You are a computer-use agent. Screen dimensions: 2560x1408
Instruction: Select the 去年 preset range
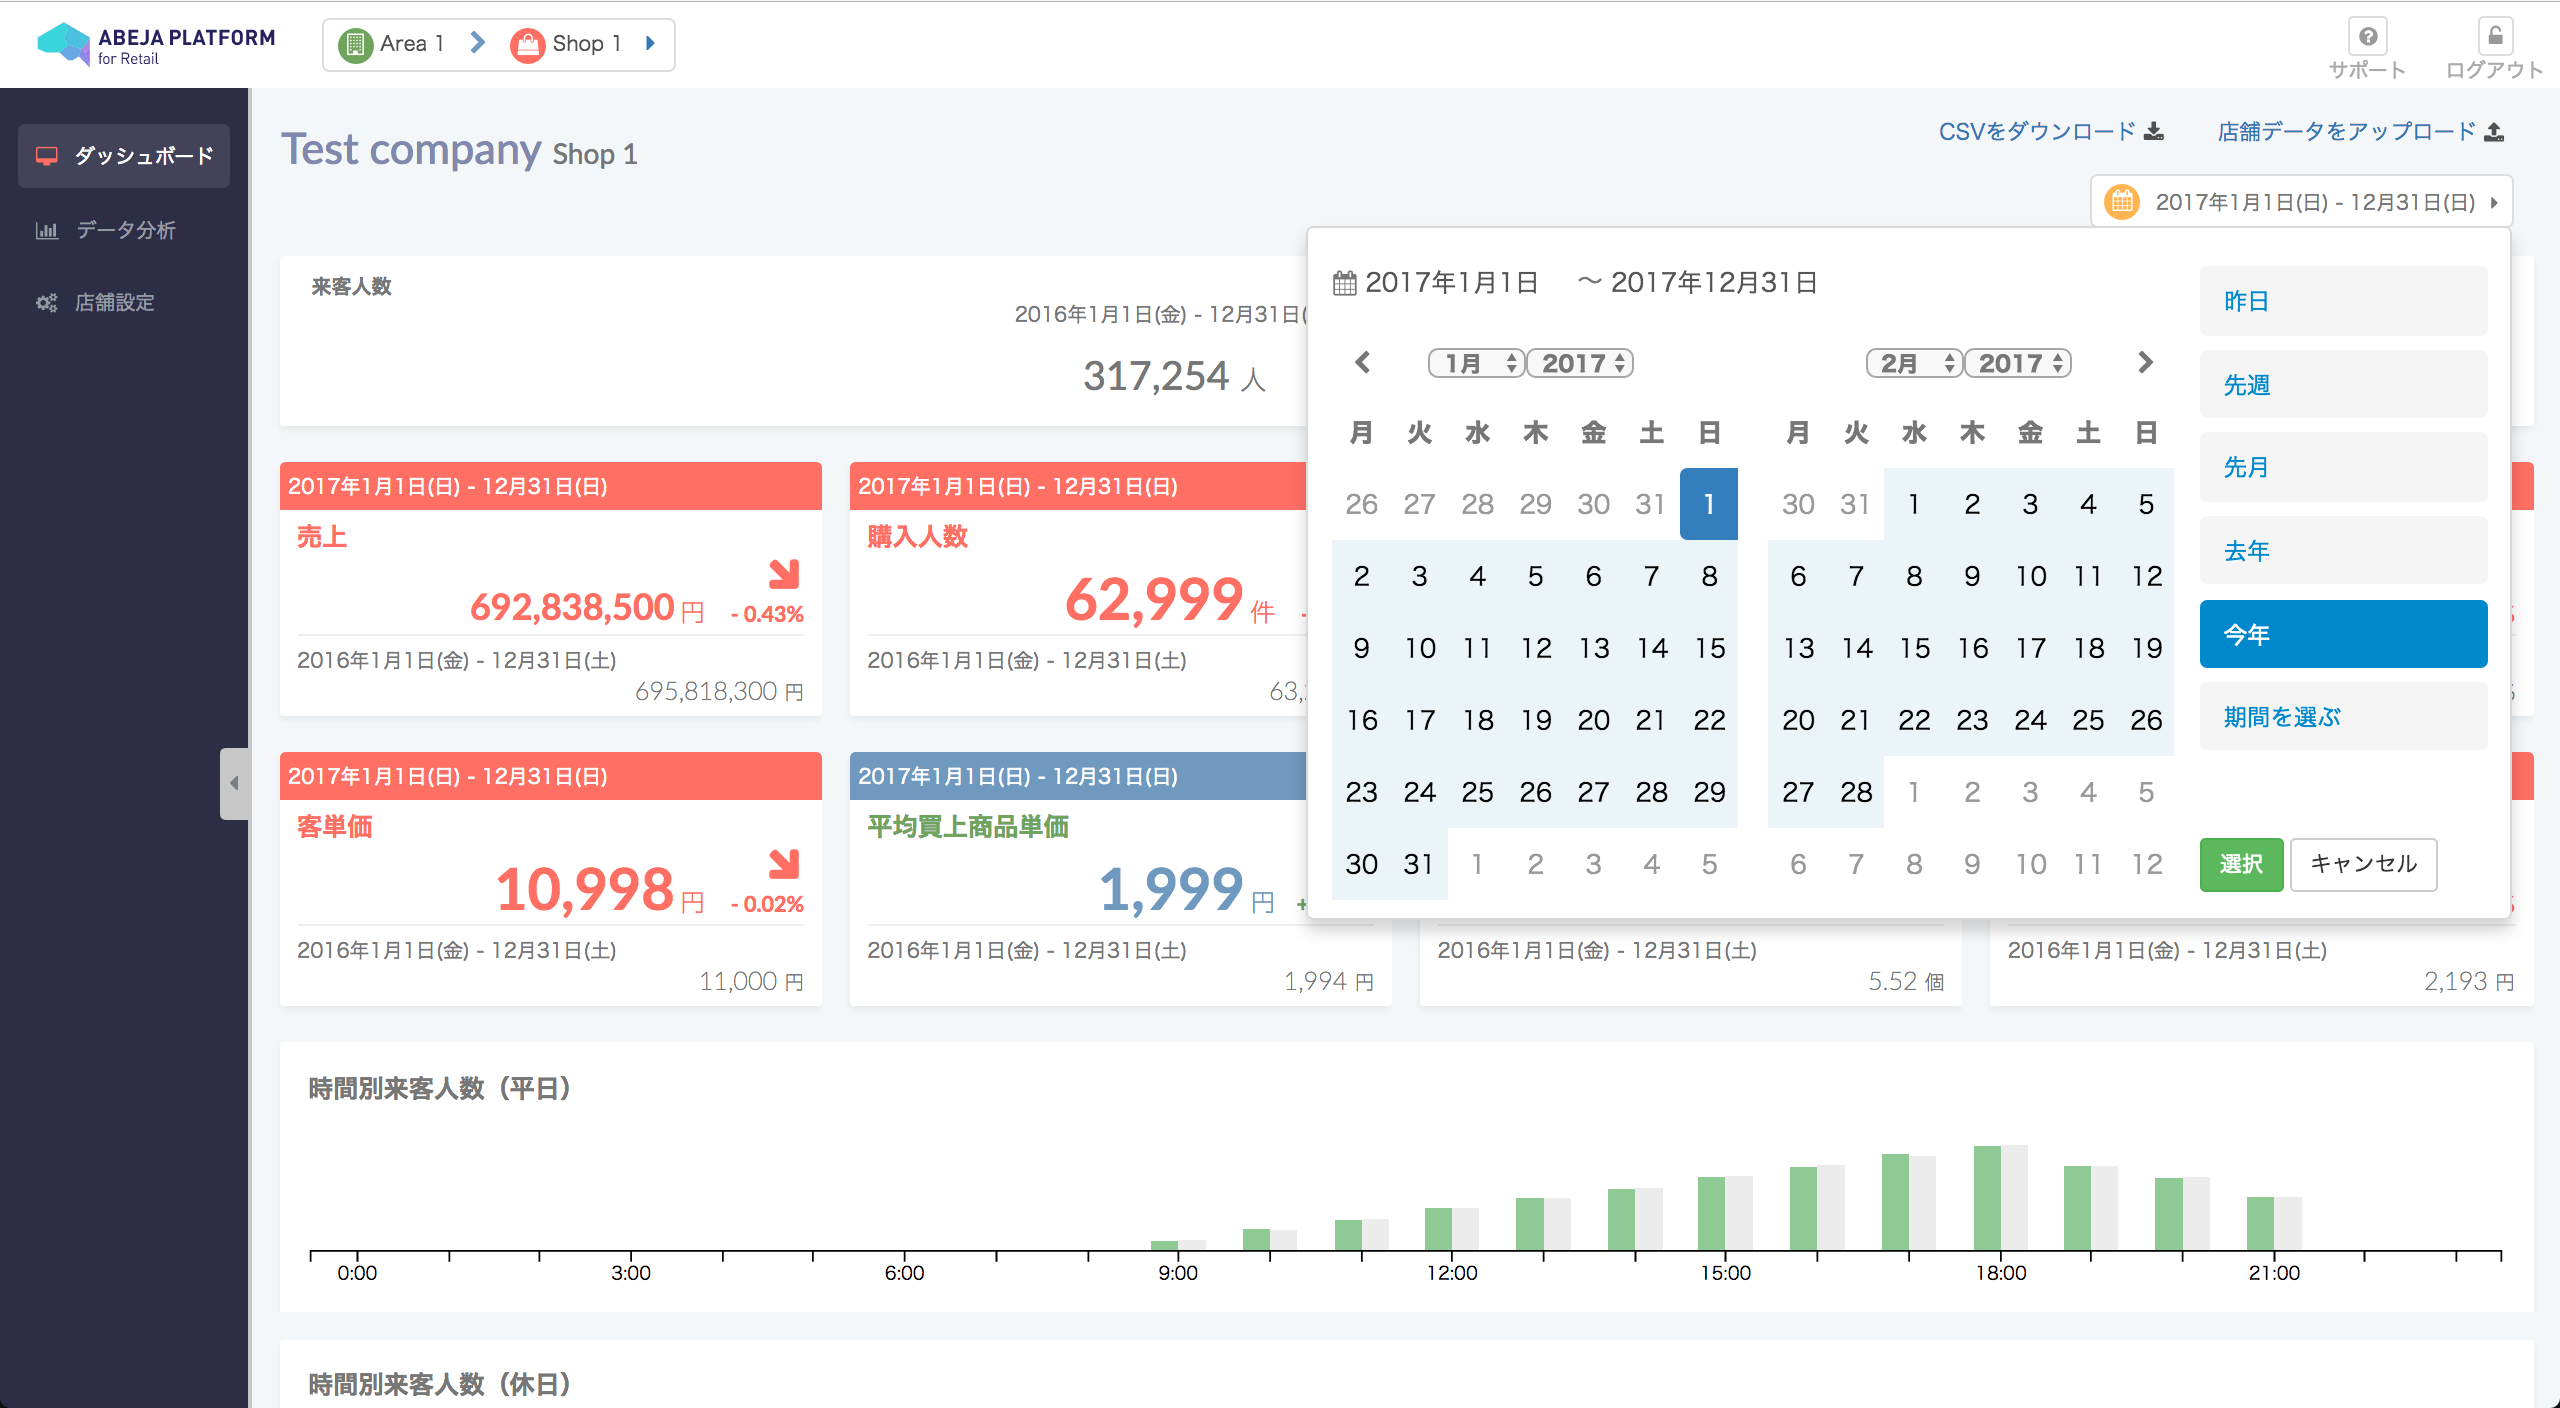[x=2343, y=550]
